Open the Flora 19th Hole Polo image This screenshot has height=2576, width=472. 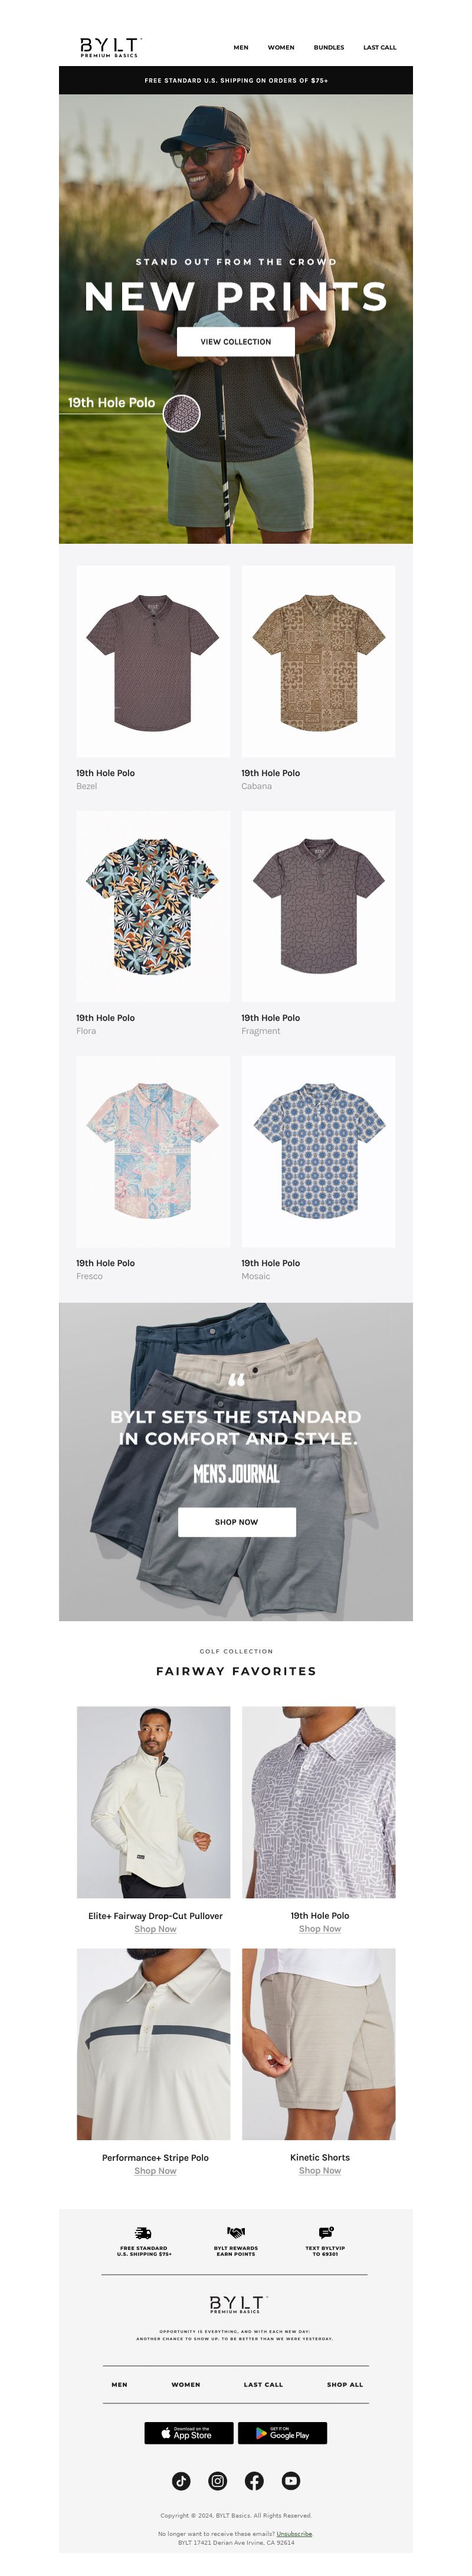153,906
